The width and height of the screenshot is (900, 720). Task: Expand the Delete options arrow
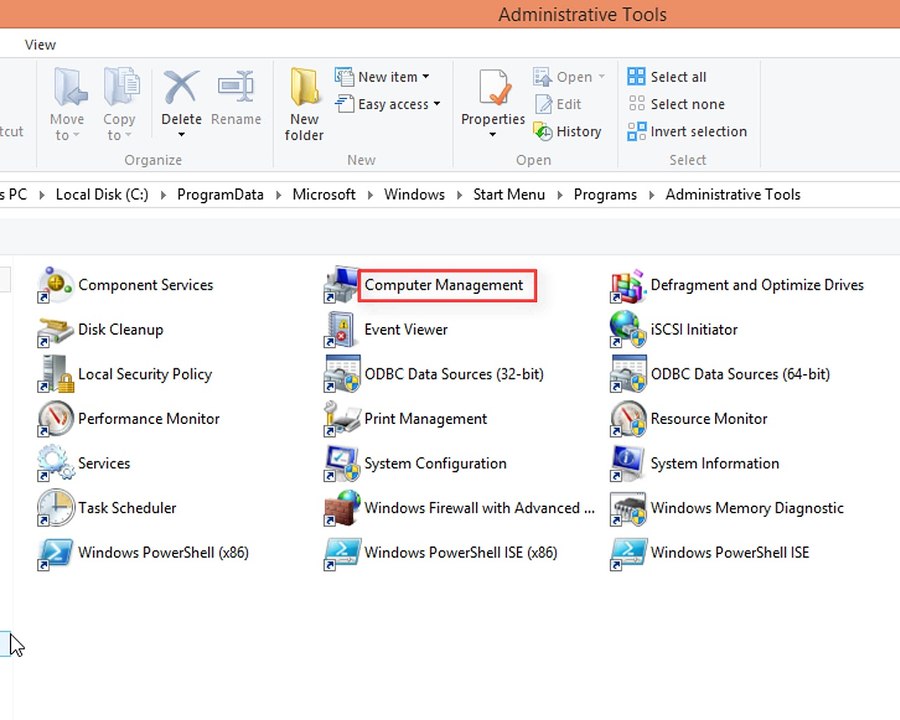coord(181,135)
